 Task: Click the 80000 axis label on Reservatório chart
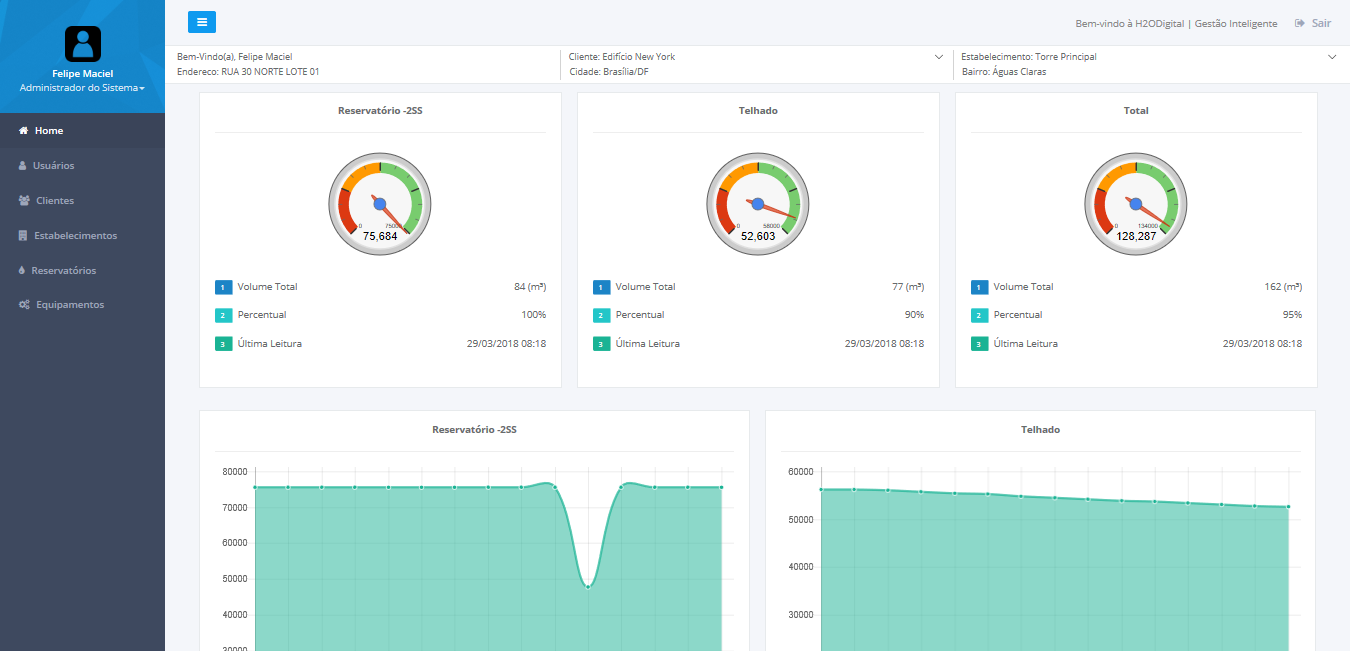coord(235,472)
